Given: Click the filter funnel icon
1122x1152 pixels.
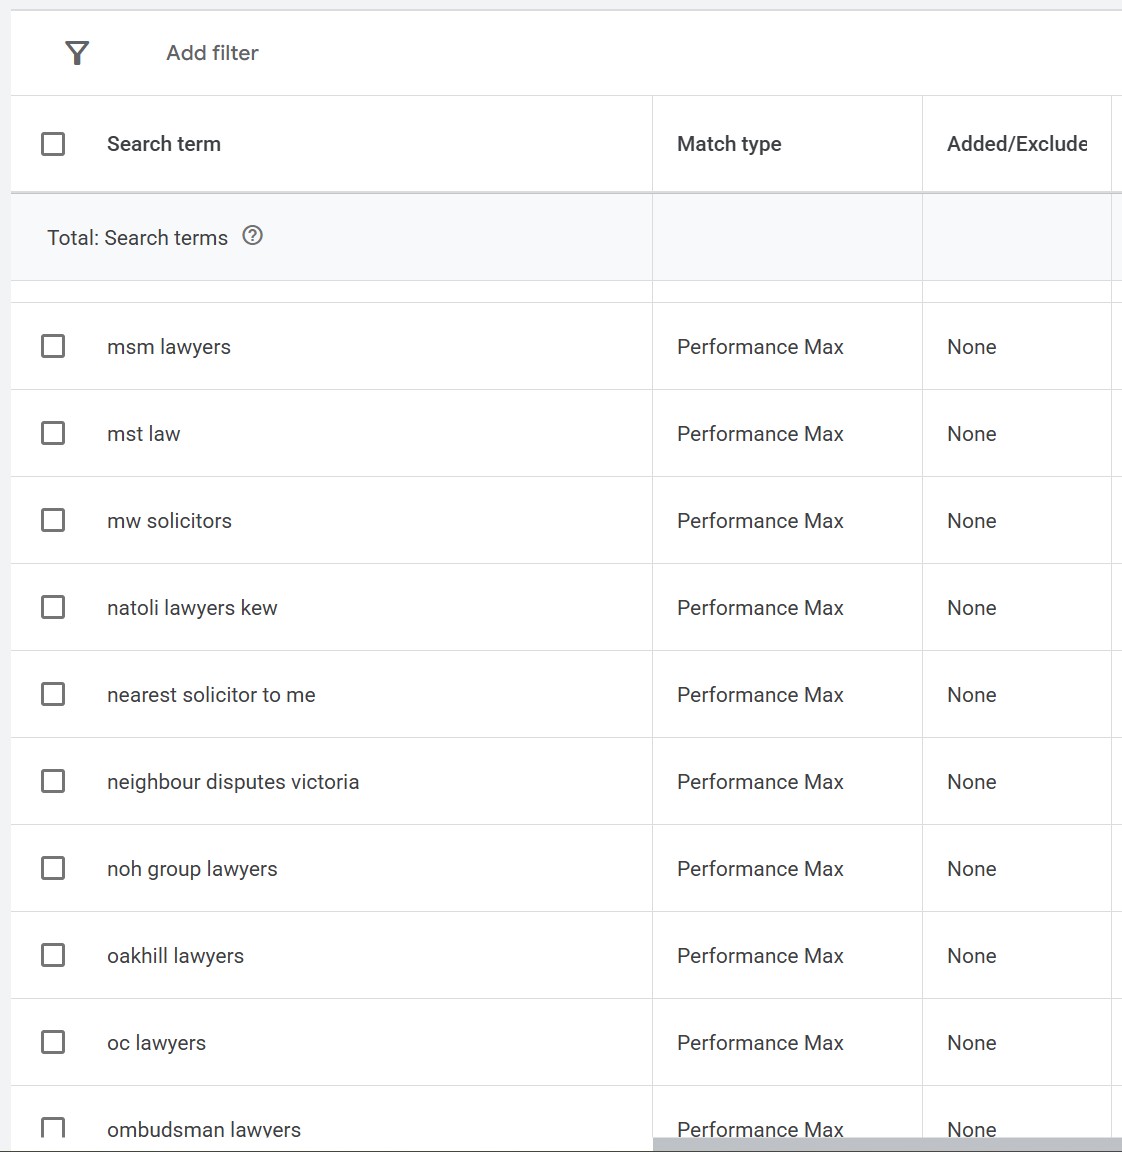Looking at the screenshot, I should coord(77,53).
